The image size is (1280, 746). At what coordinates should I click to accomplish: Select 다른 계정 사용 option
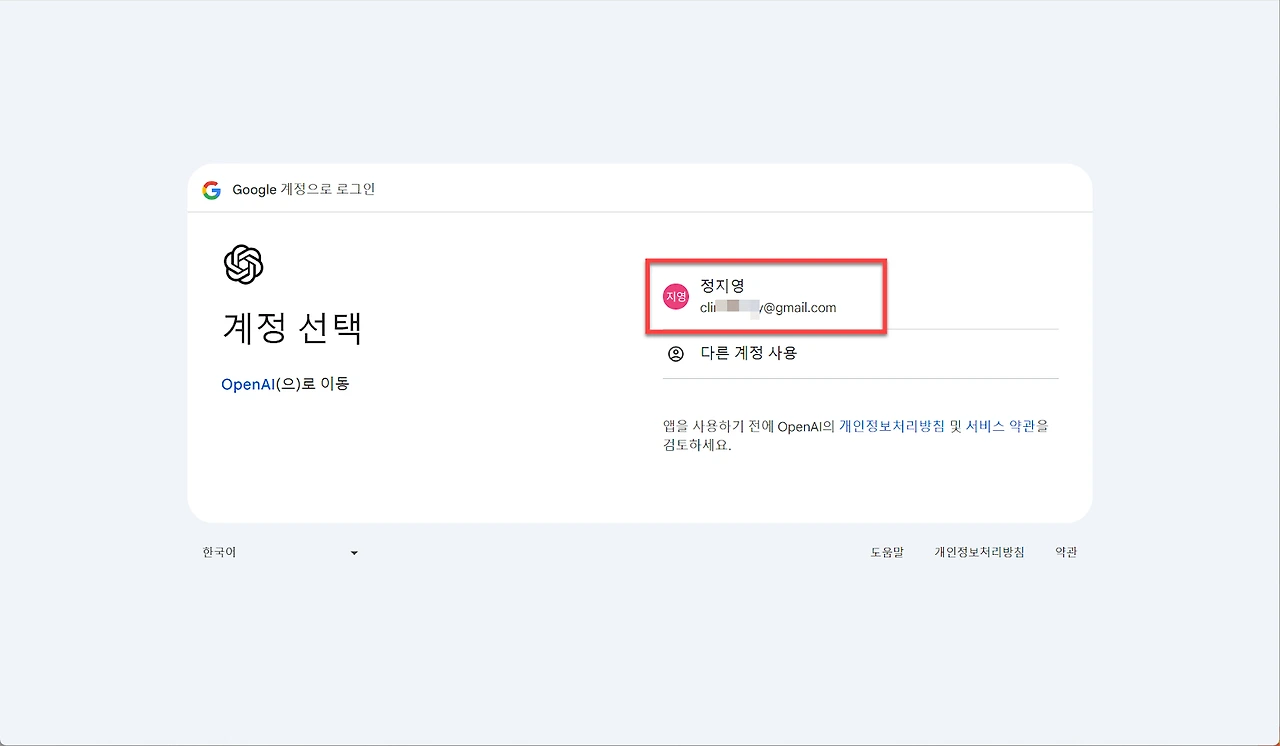pyautogui.click(x=860, y=353)
